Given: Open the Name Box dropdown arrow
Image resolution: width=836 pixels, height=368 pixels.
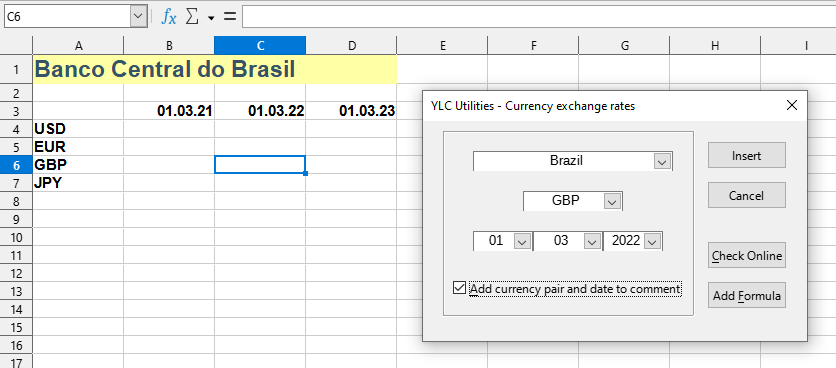Looking at the screenshot, I should point(138,17).
